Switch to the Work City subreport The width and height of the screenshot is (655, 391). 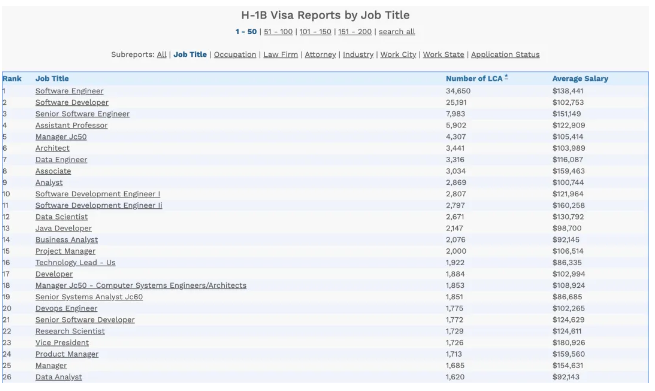coord(398,54)
